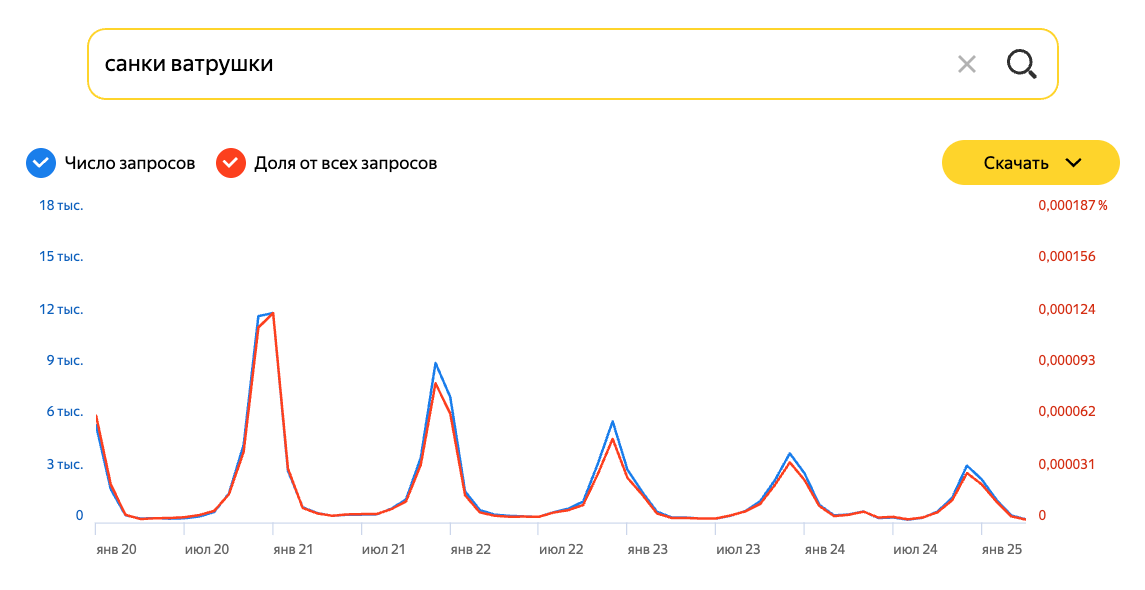Click the chart peak before янв 25
1145x590 pixels.
coord(967,466)
